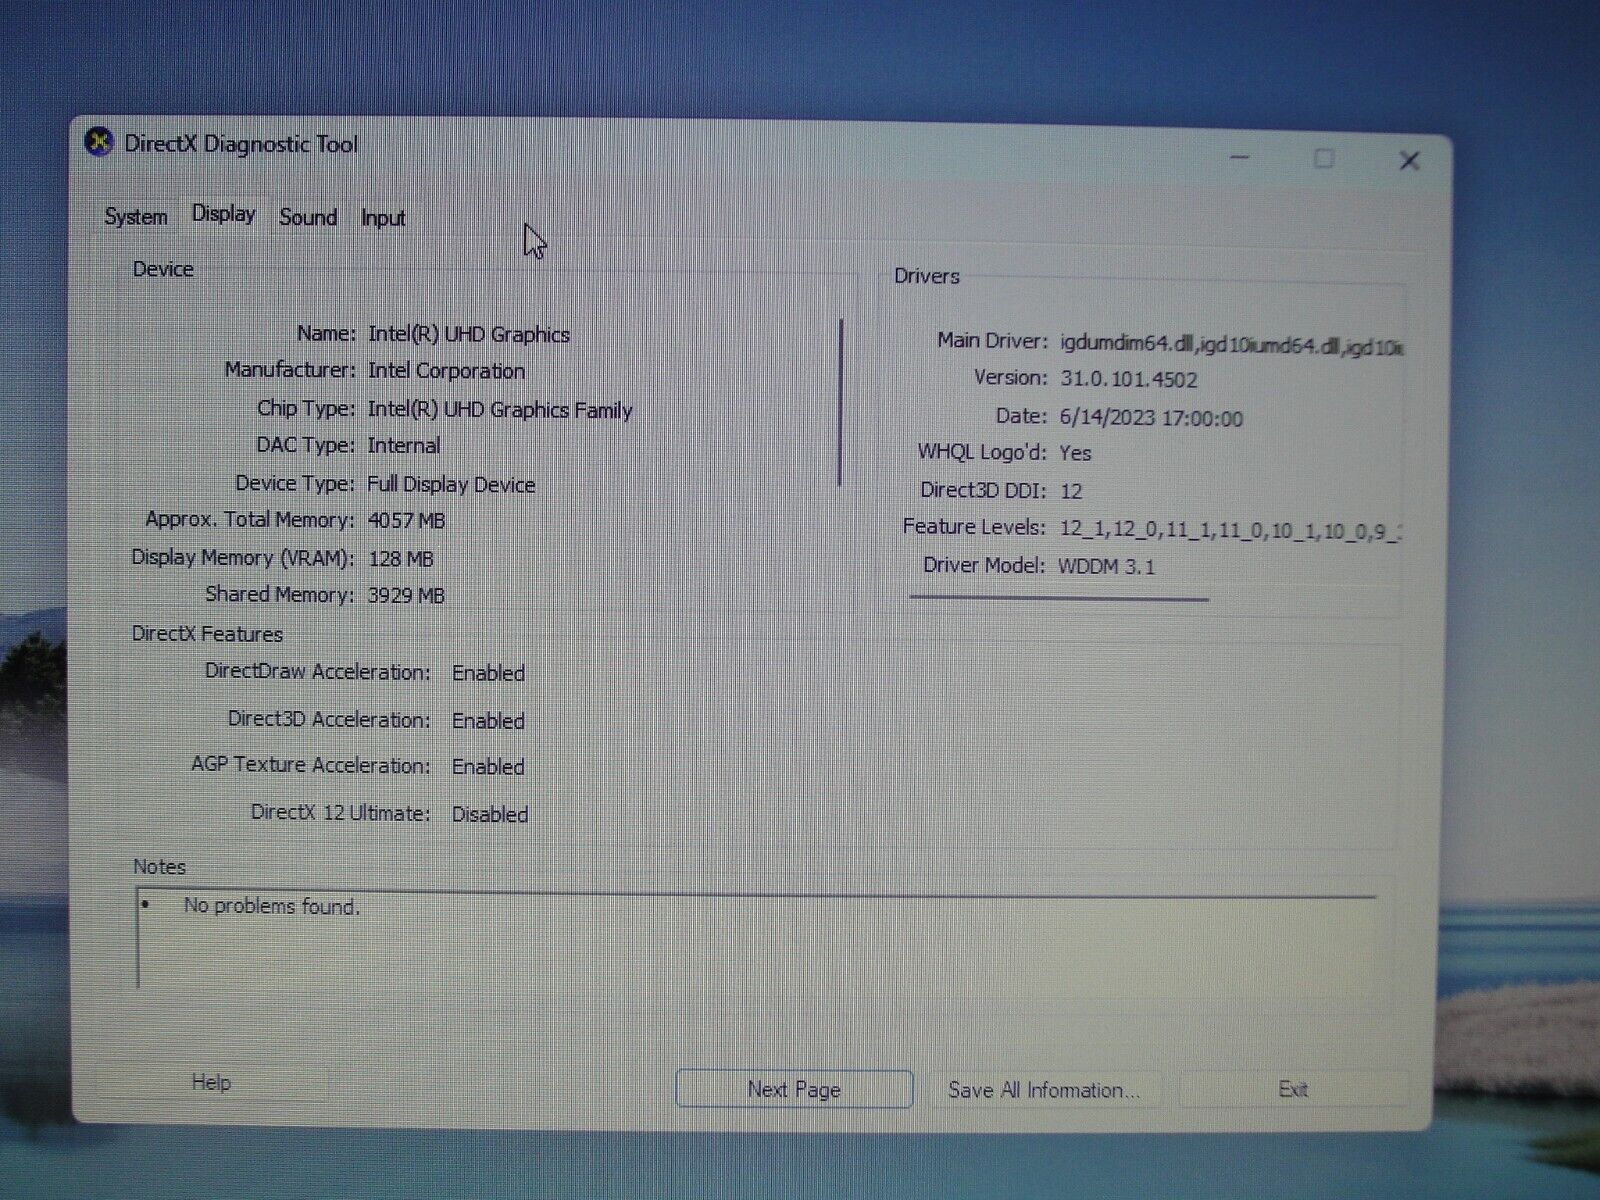The width and height of the screenshot is (1600, 1200).
Task: Switch to the System tab
Action: 136,217
